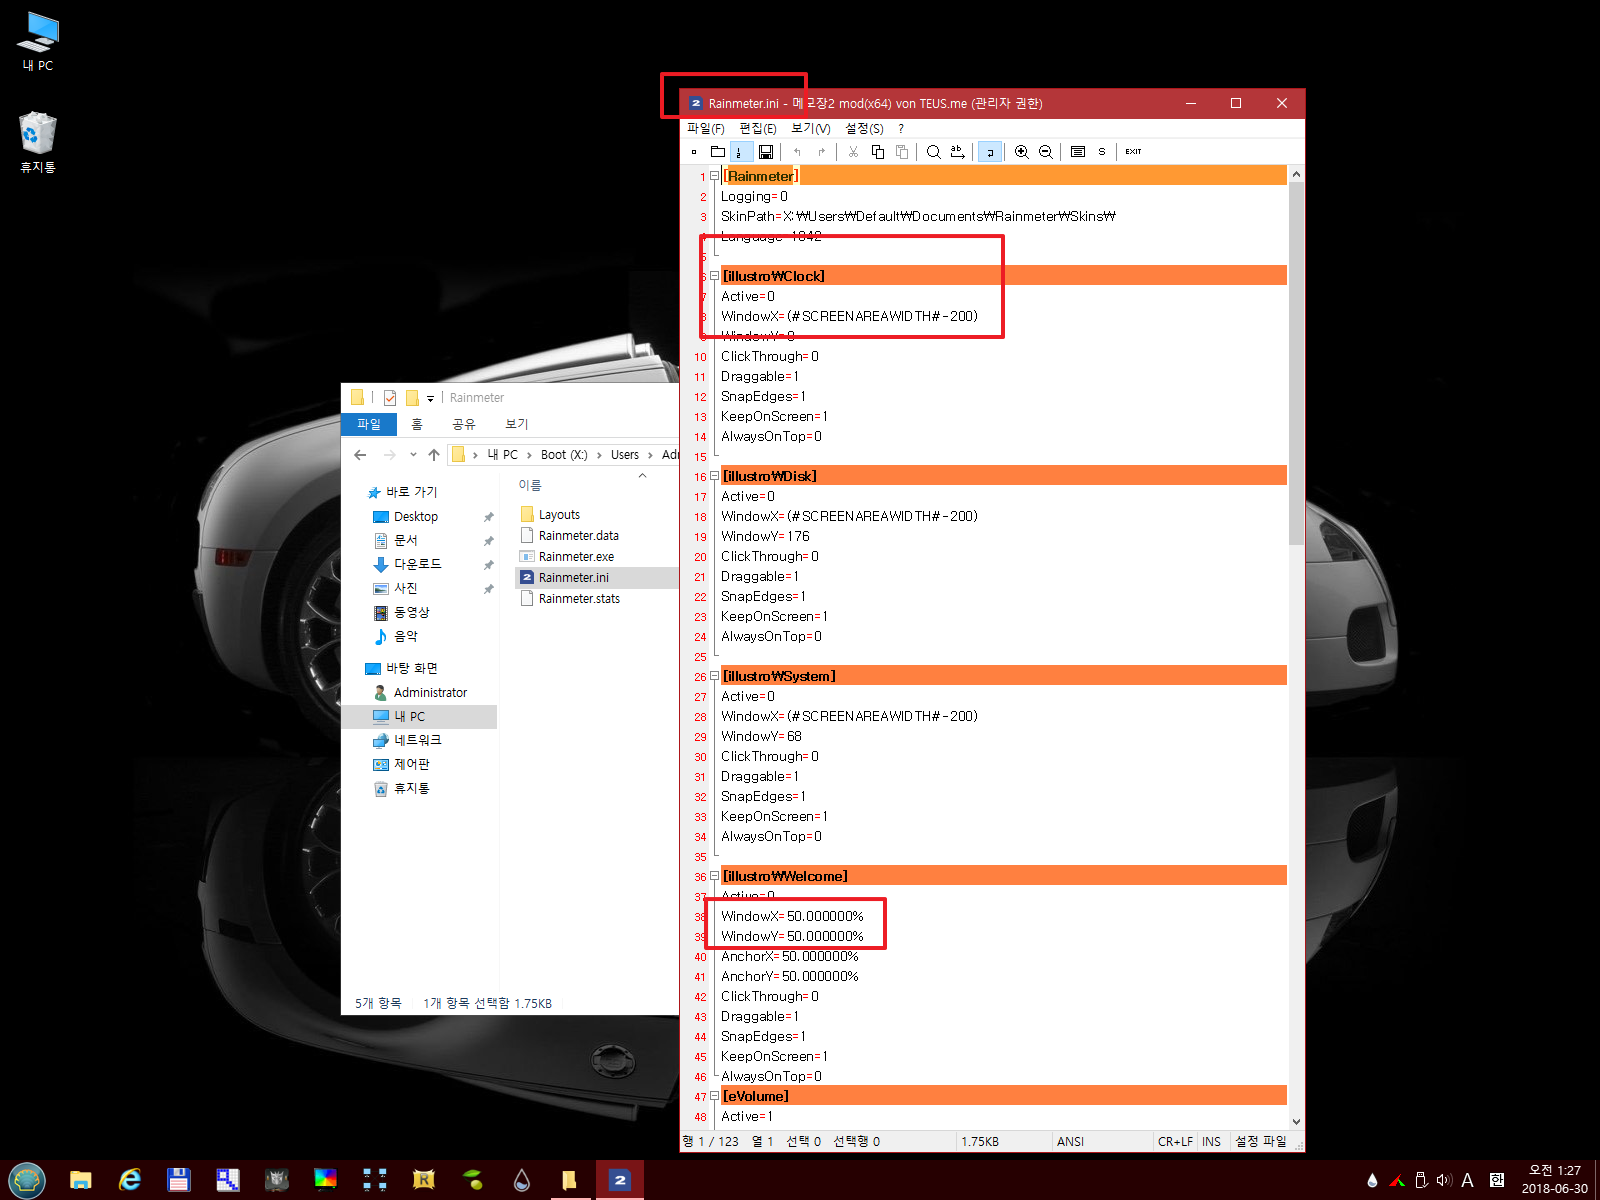The height and width of the screenshot is (1200, 1600).
Task: Toggle INS mode in status bar
Action: (1211, 1142)
